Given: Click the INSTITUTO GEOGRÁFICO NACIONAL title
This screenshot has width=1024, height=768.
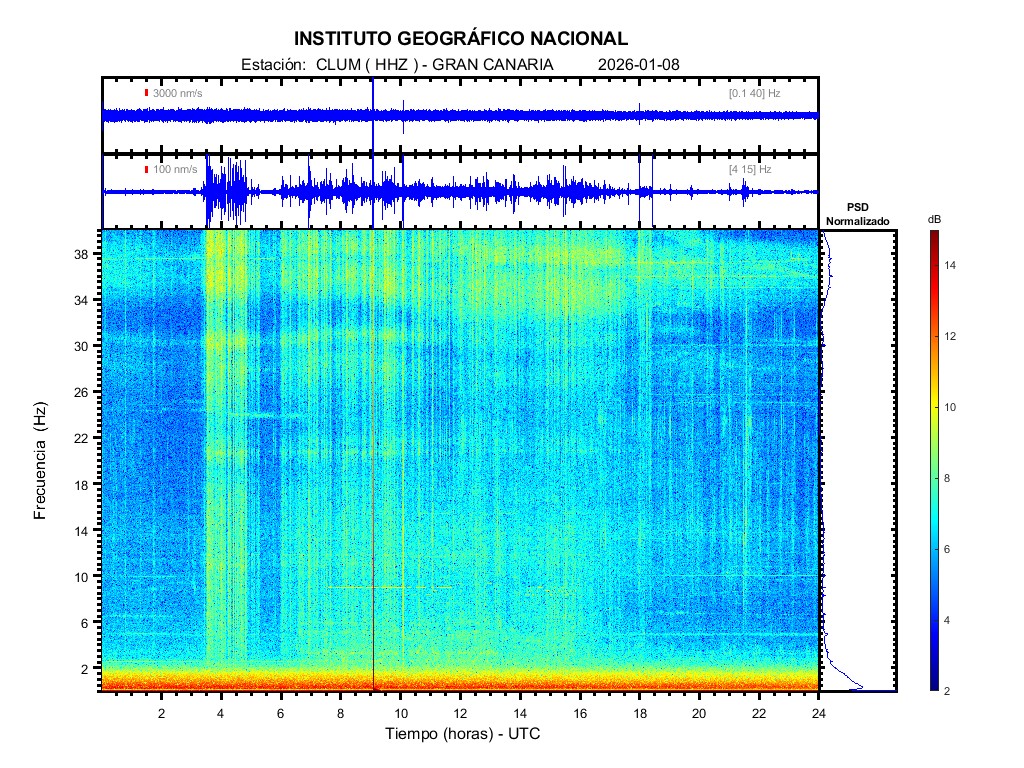Looking at the screenshot, I should [x=461, y=39].
